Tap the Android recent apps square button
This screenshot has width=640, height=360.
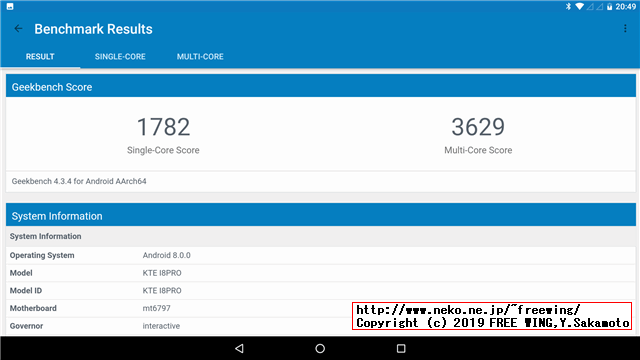coord(401,348)
